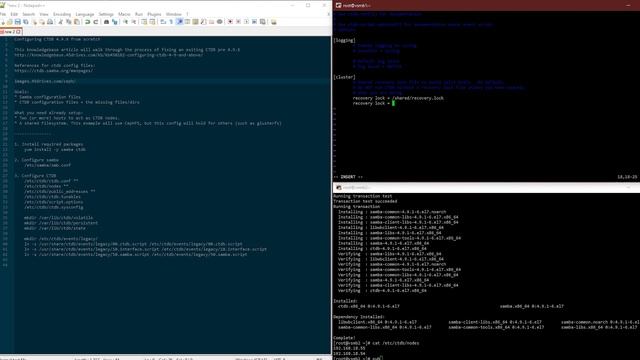Paste the clipboard using the Paste toolbar icon
This screenshot has height=360, width=640.
point(77,22)
